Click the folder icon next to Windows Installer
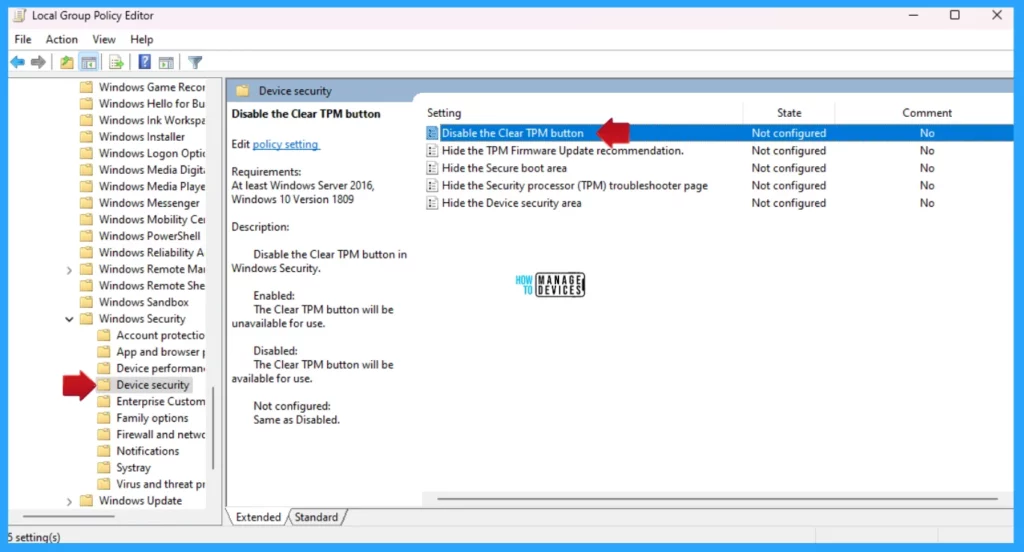The height and width of the screenshot is (552, 1024). pos(86,137)
